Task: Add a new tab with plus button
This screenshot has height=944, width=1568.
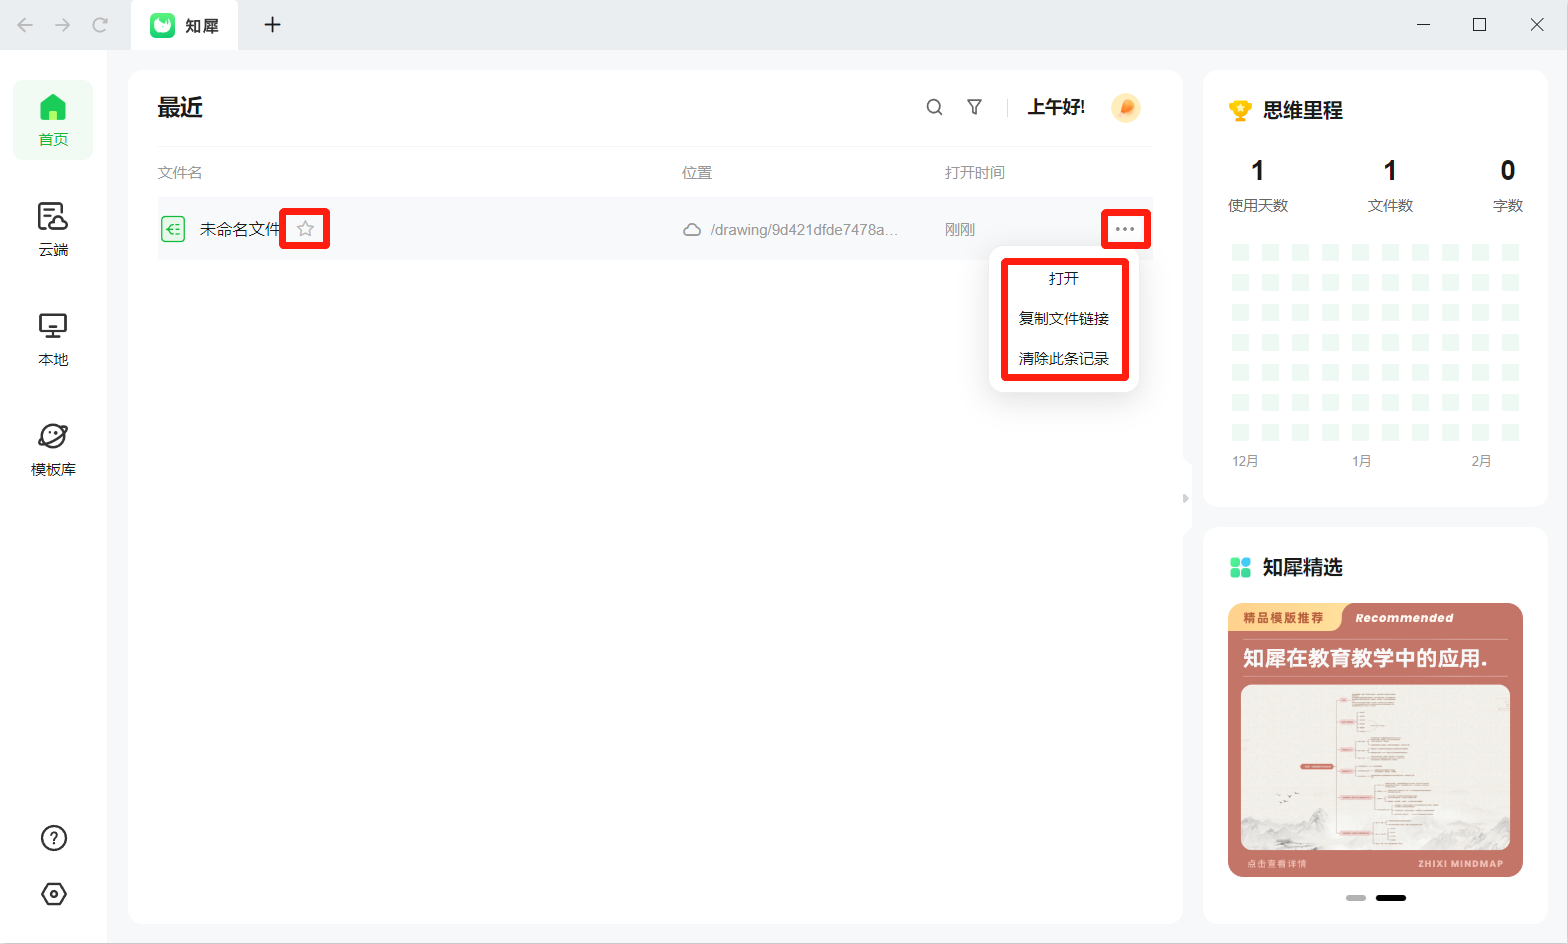Action: pyautogui.click(x=272, y=25)
